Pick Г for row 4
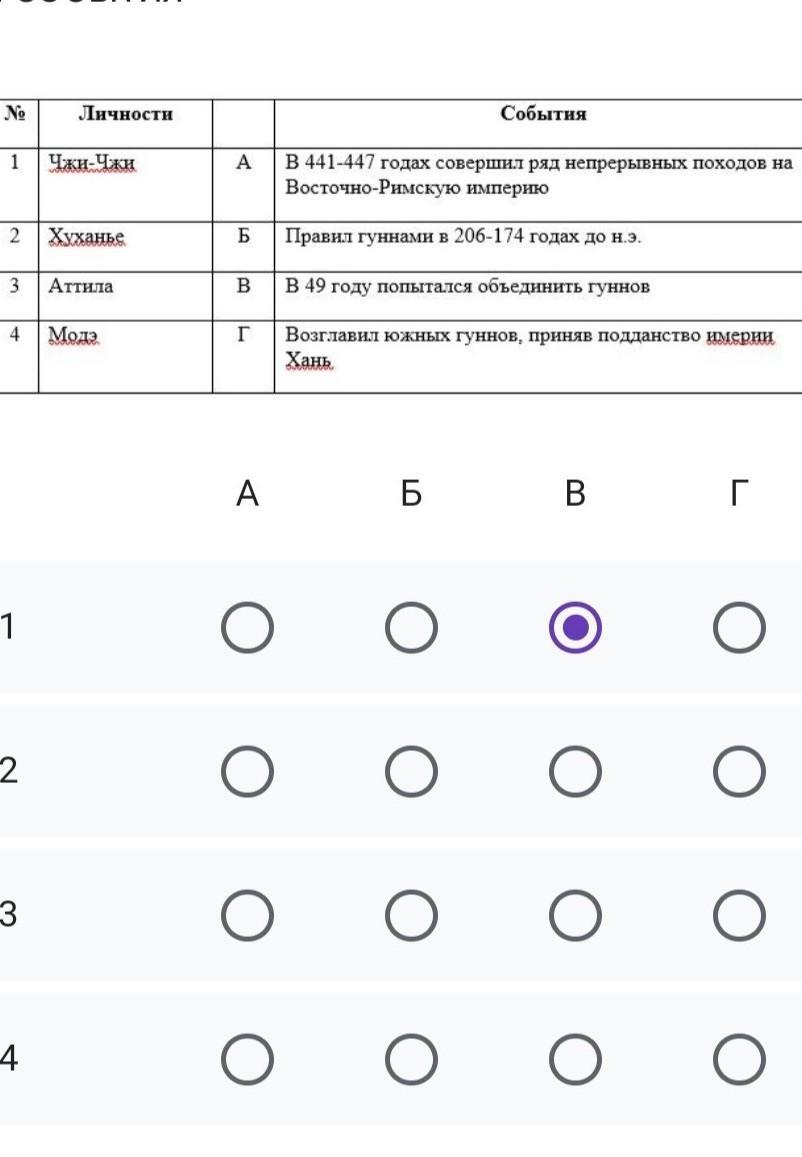Viewport: 802px width, 1157px height. 739,1059
